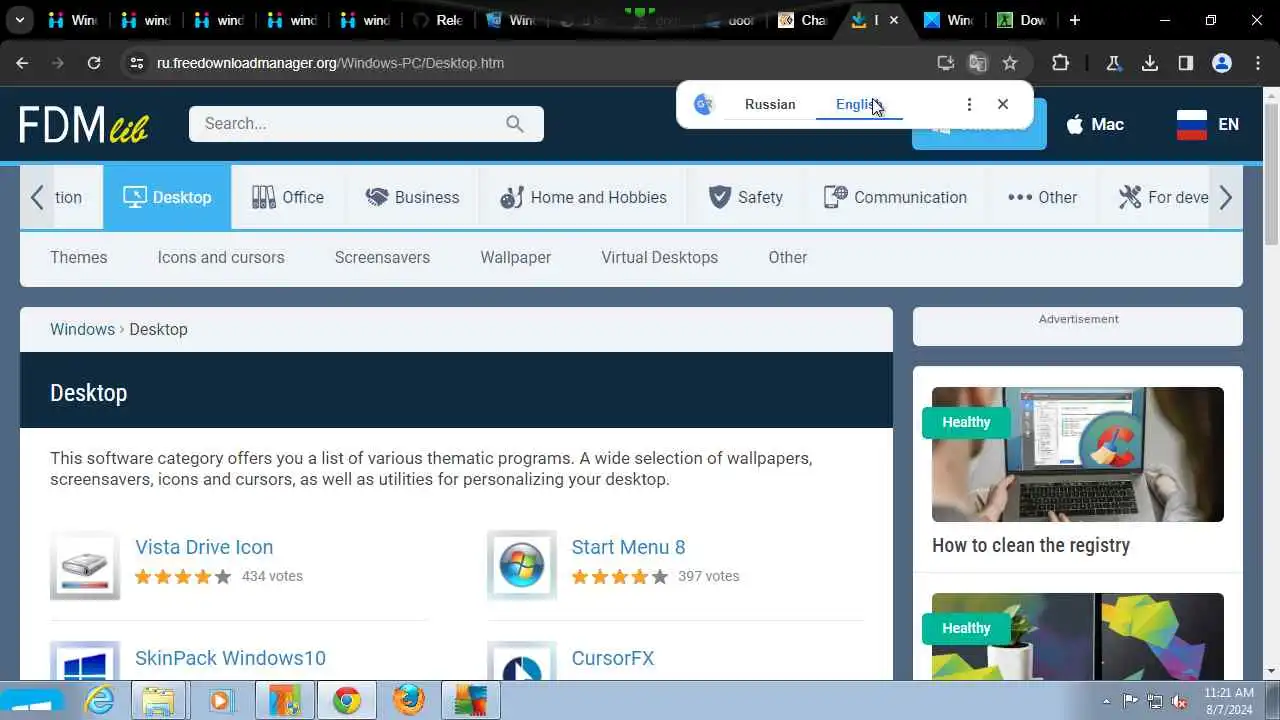This screenshot has width=1280, height=720.
Task: Open a new tab with plus button
Action: [x=1075, y=20]
